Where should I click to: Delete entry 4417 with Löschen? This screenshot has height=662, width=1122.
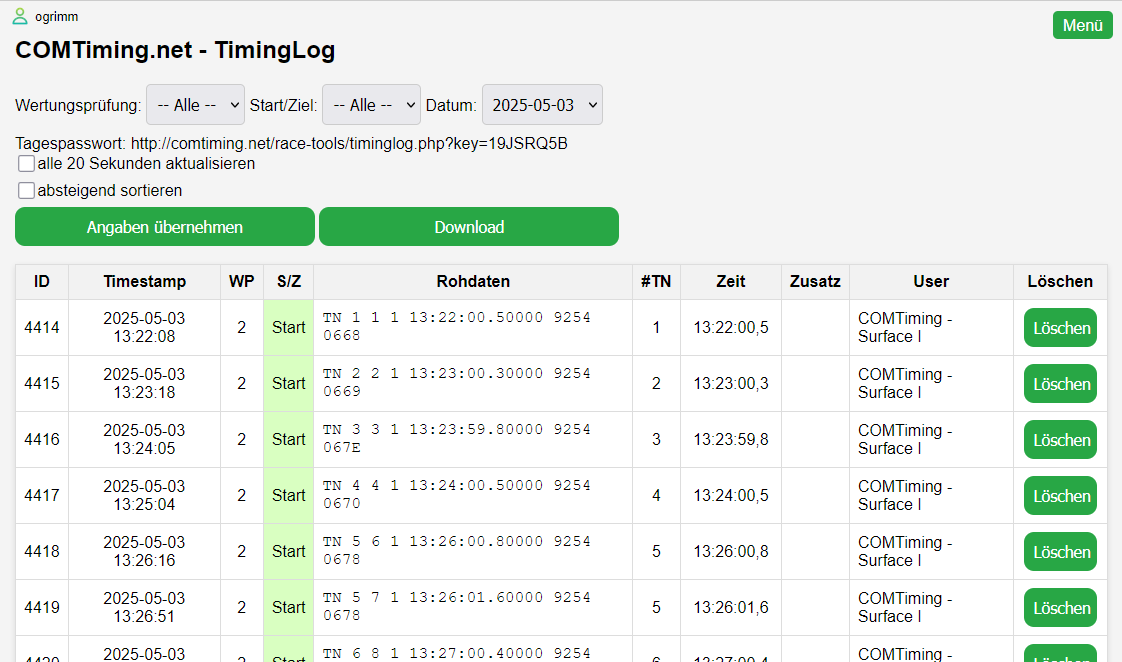click(x=1060, y=495)
